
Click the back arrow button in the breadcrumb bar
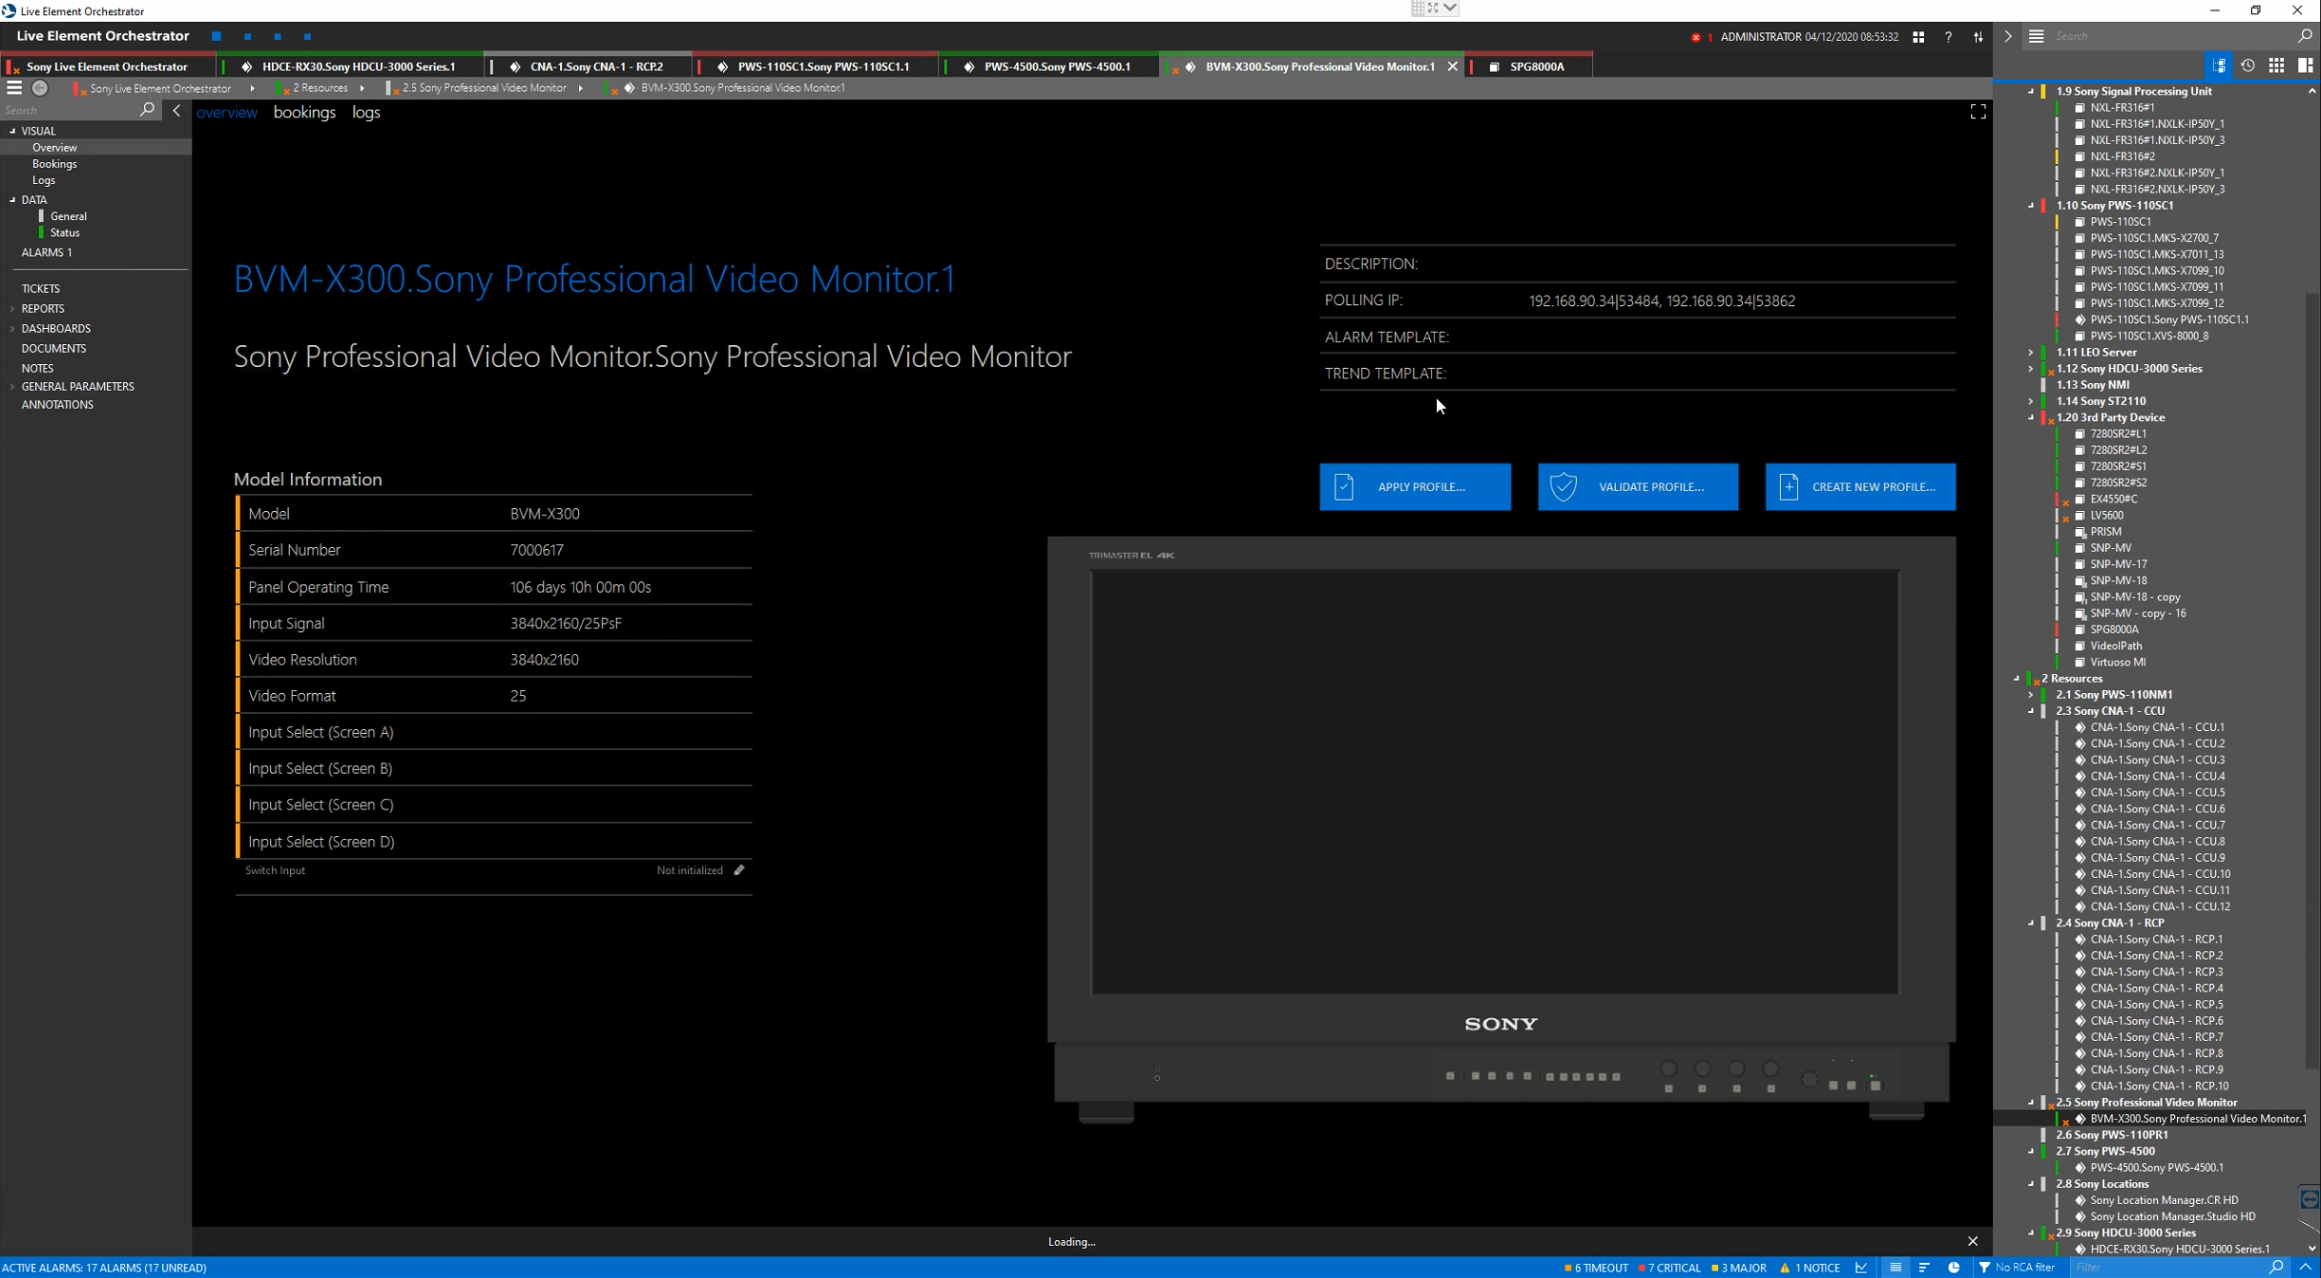(40, 88)
